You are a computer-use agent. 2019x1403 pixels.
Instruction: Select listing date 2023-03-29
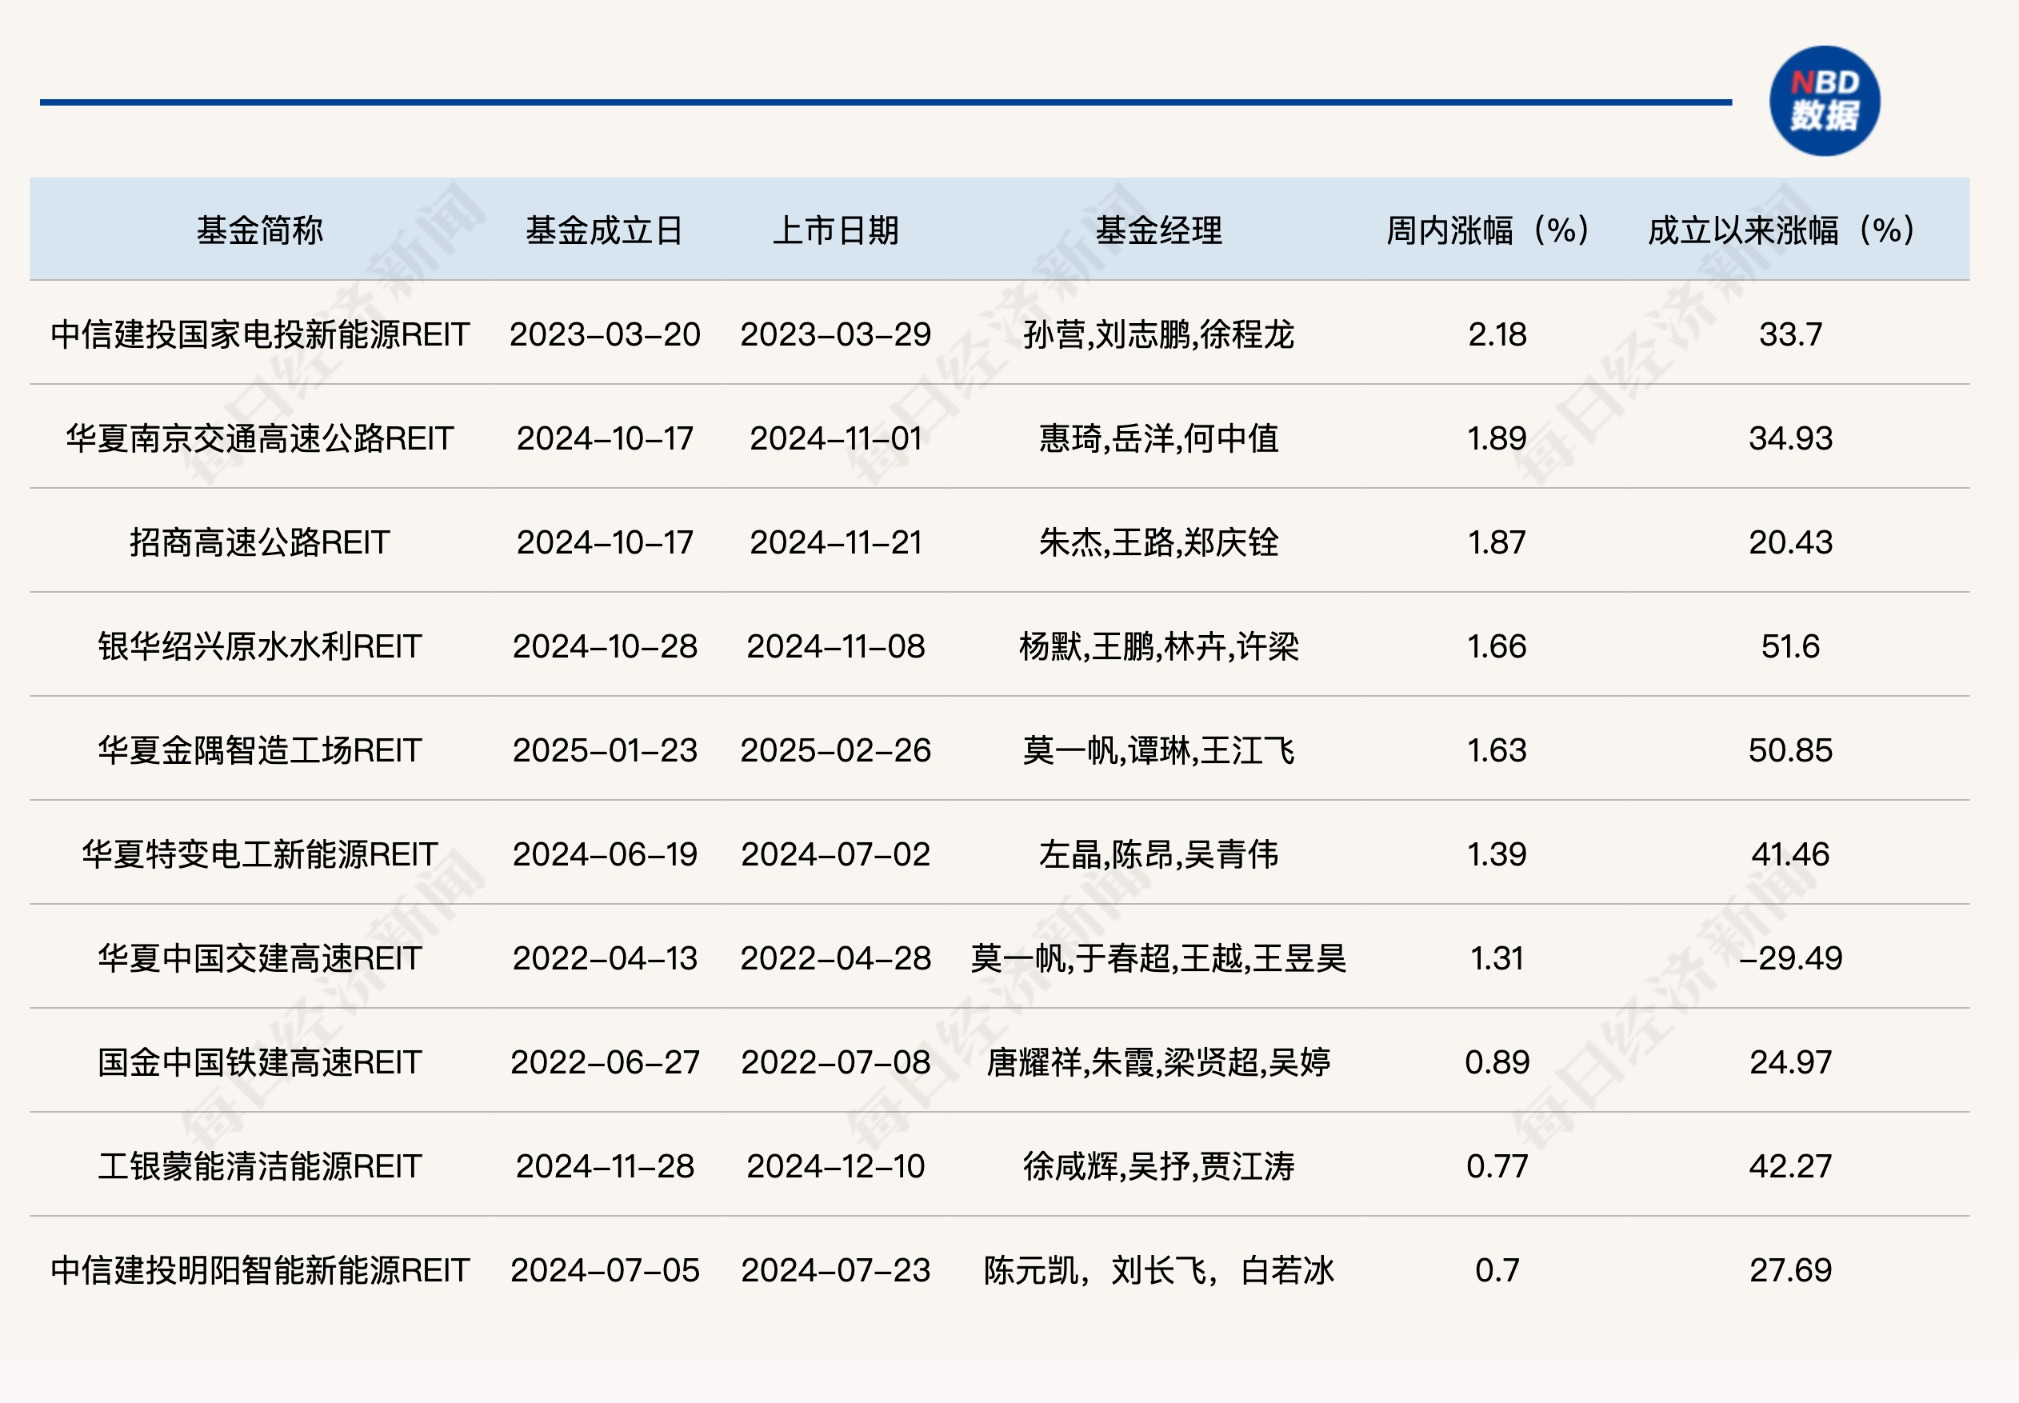pyautogui.click(x=836, y=334)
